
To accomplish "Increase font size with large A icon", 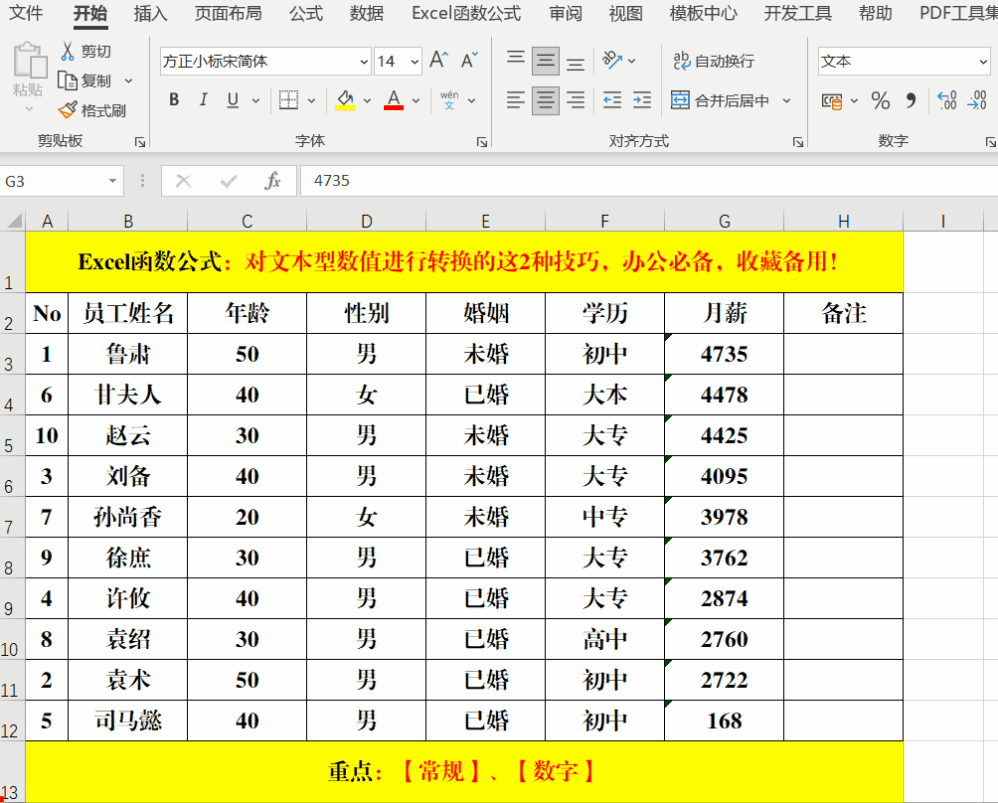I will pos(439,60).
